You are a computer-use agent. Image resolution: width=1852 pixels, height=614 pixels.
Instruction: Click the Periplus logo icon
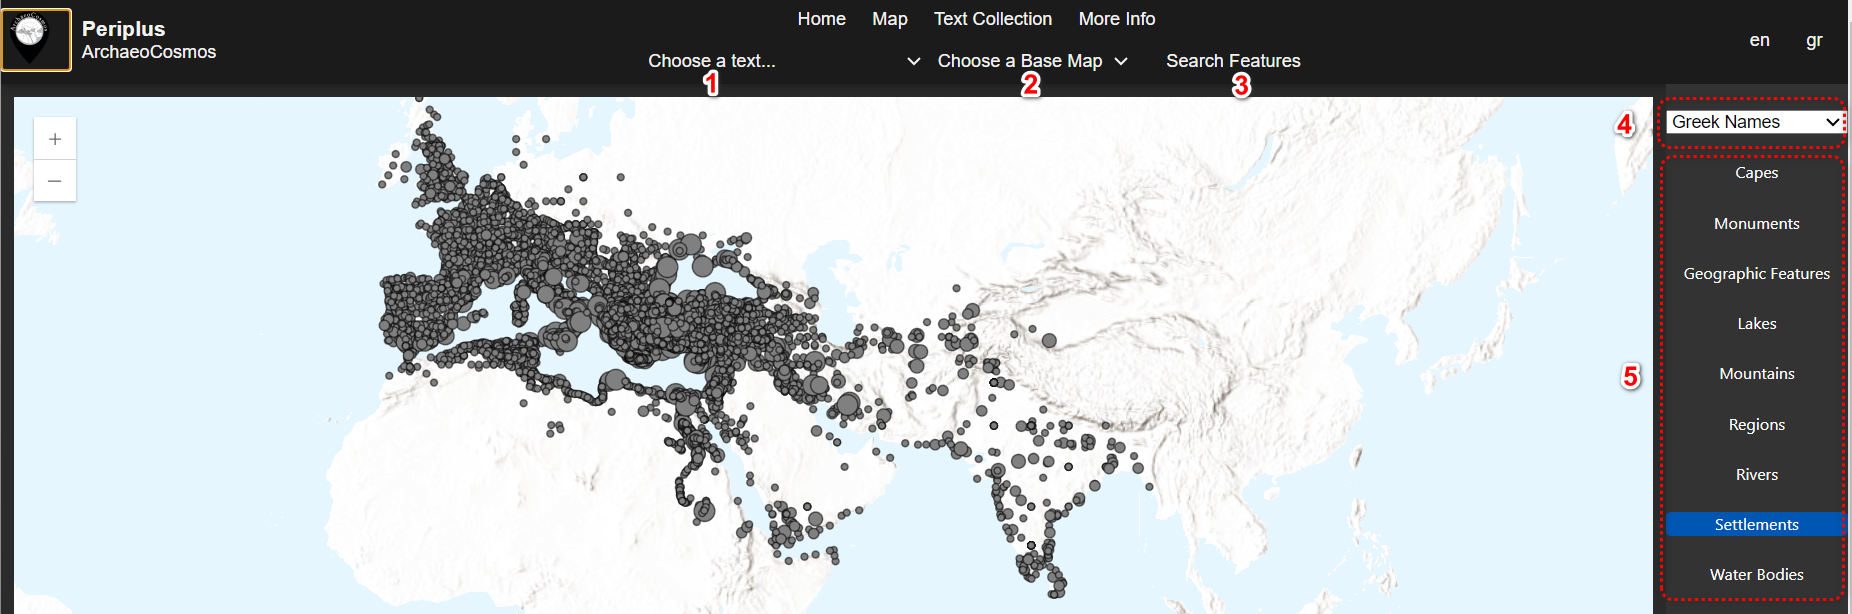(x=36, y=40)
